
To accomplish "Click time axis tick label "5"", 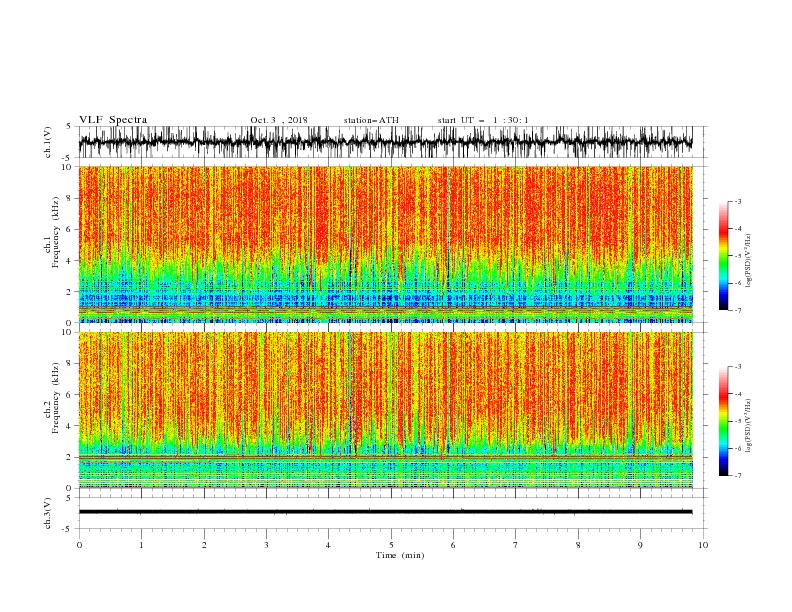I will click(391, 545).
